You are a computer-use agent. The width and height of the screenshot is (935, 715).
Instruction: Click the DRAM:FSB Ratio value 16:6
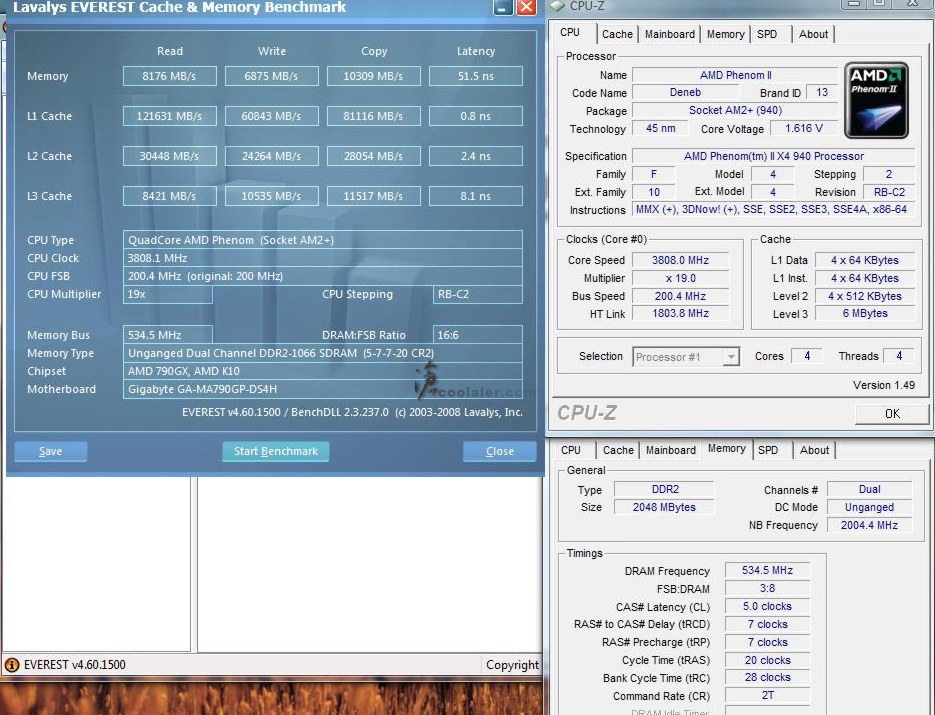coord(478,335)
